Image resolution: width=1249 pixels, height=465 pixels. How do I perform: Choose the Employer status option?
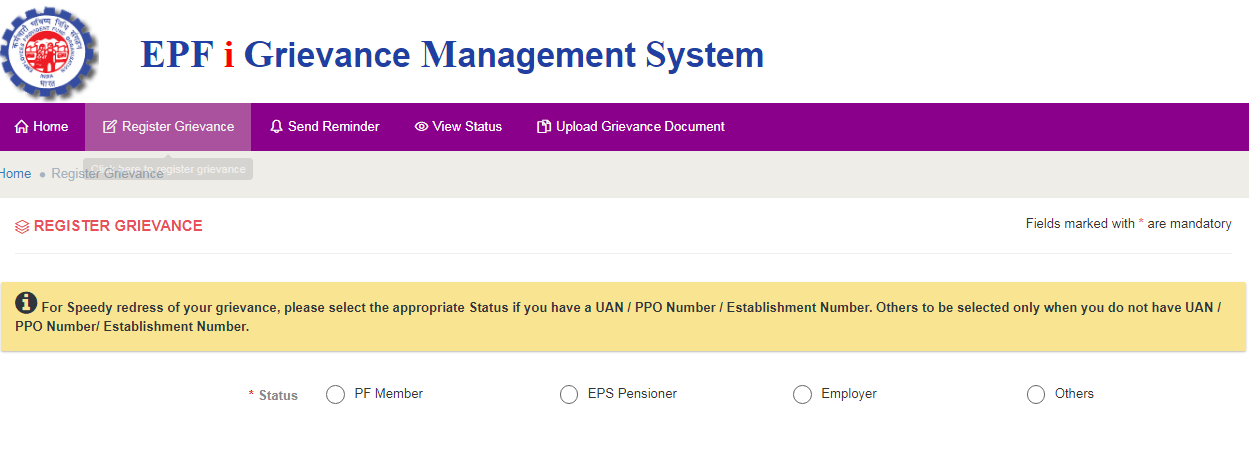tap(802, 395)
